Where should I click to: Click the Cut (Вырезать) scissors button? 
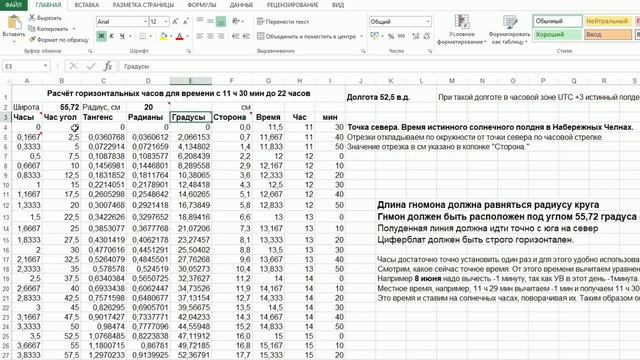(45, 18)
